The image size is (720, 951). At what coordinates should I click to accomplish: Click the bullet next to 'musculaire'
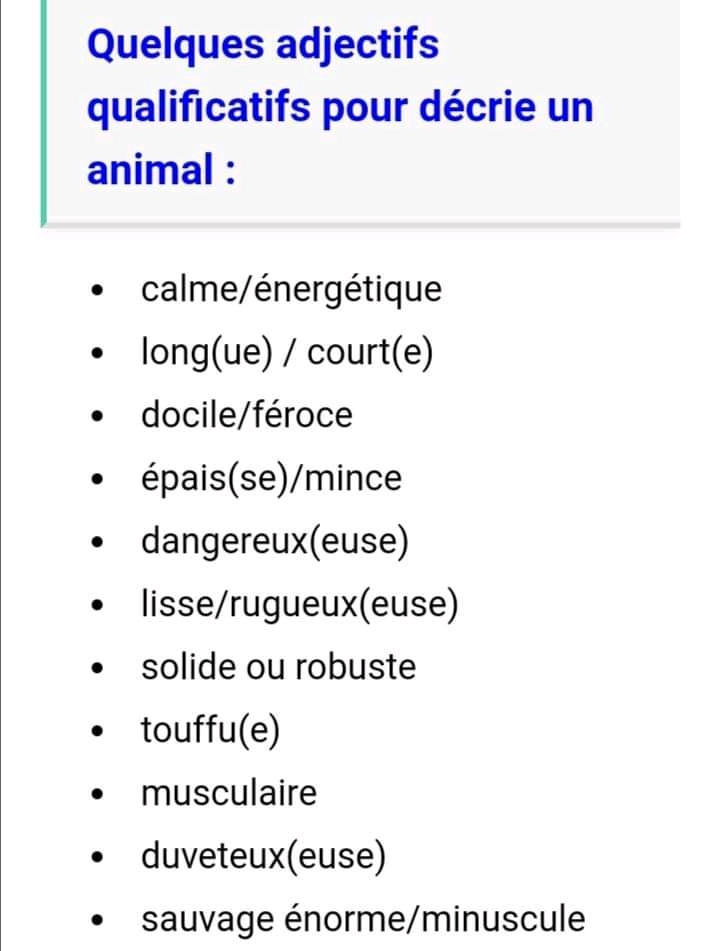click(x=97, y=796)
